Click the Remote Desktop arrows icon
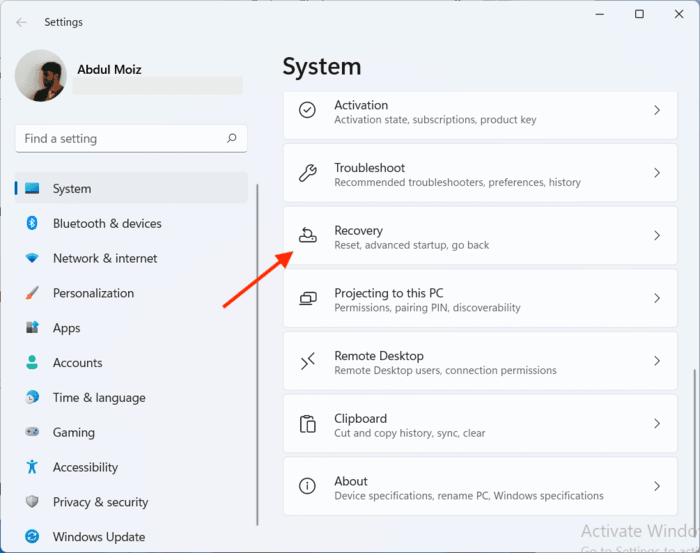This screenshot has width=700, height=553. 308,361
